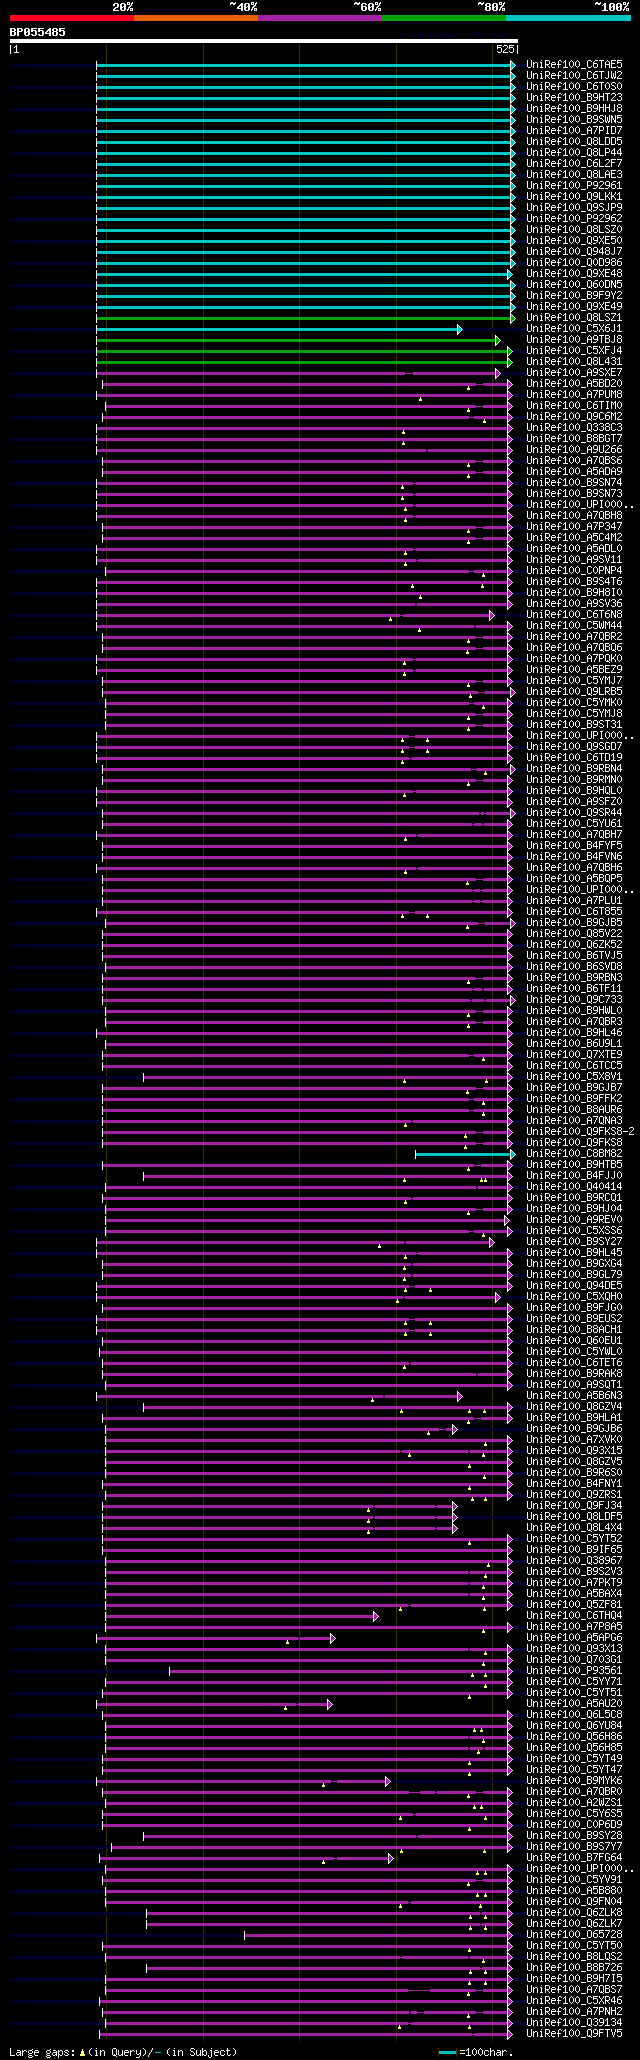This screenshot has width=640, height=2060.
Task: Click the alignment arrowhead on the C6T6N8 row
Action: point(491,615)
